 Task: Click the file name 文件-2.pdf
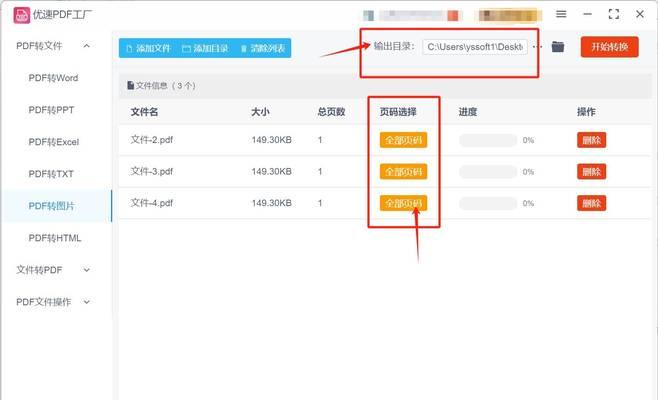151,140
